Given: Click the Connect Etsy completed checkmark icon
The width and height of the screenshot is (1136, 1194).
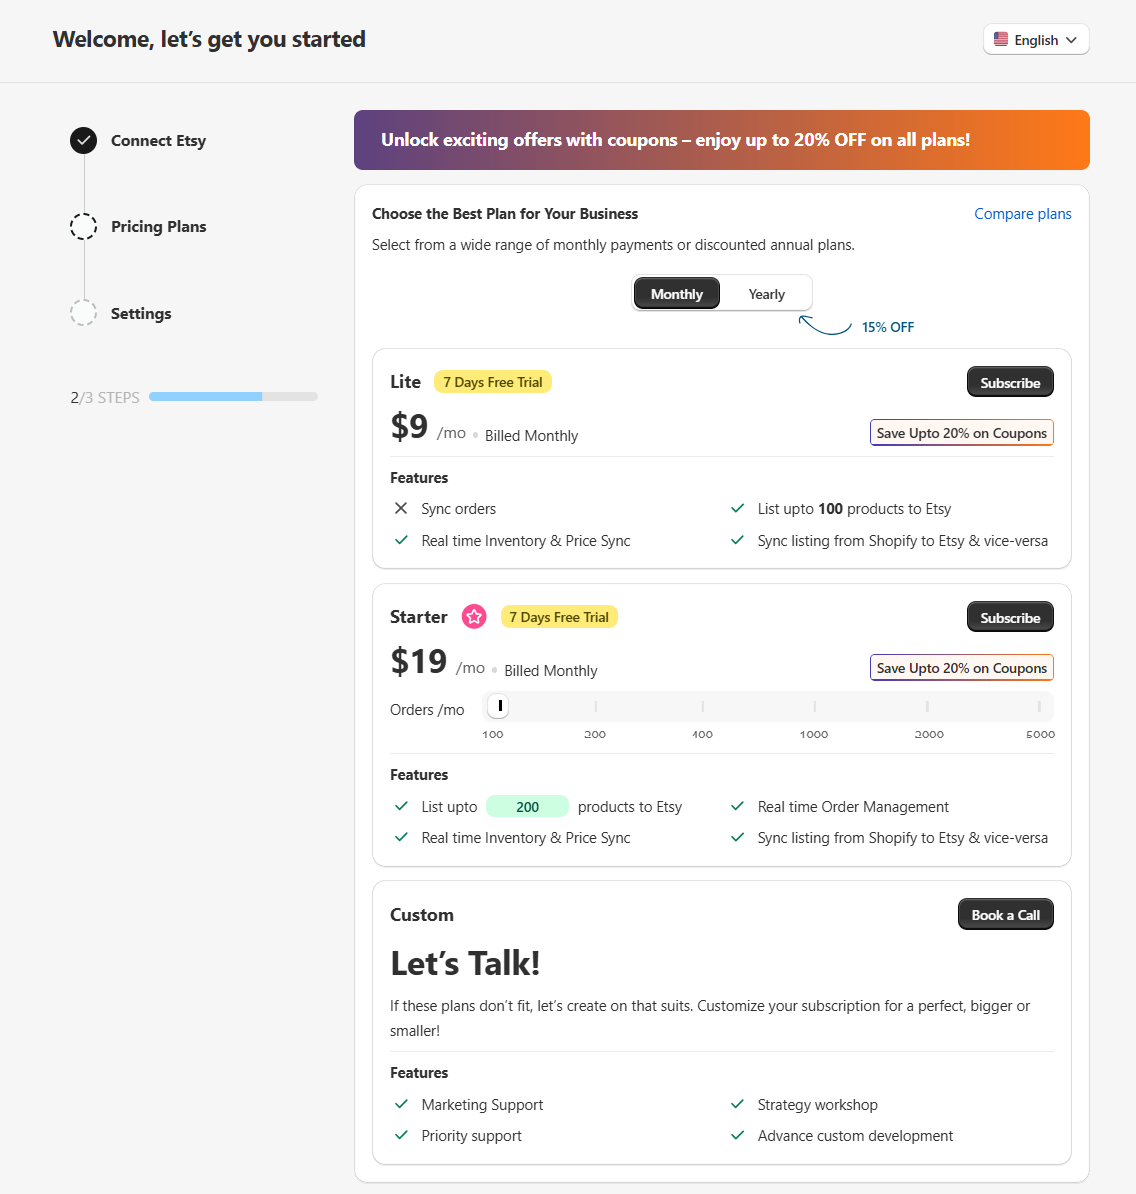Looking at the screenshot, I should point(84,141).
